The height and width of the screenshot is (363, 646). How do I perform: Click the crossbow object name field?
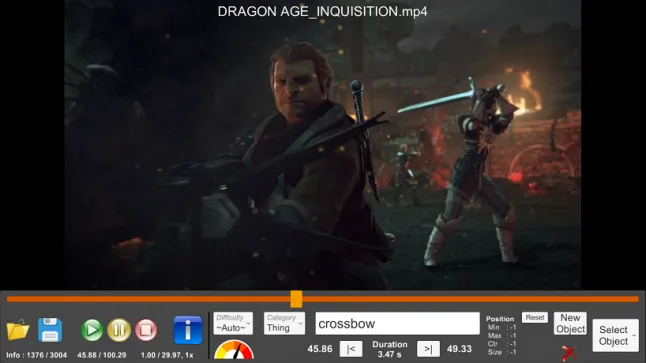coord(398,323)
